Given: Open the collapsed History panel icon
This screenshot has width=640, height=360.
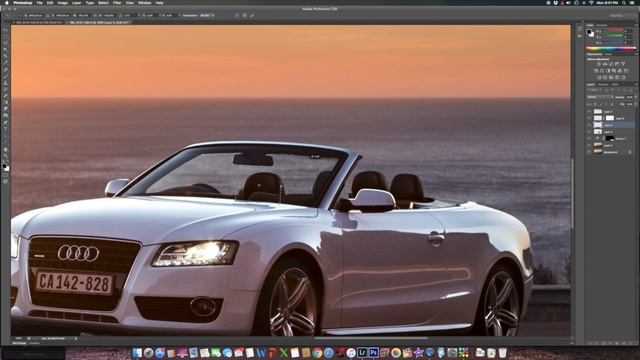Looking at the screenshot, I should 580,28.
